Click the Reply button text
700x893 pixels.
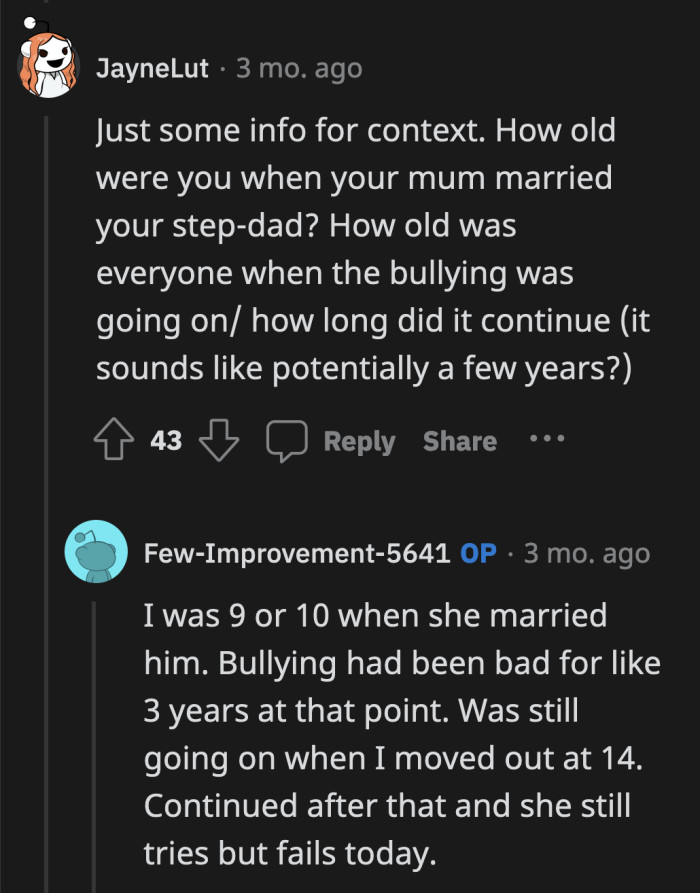tap(359, 441)
